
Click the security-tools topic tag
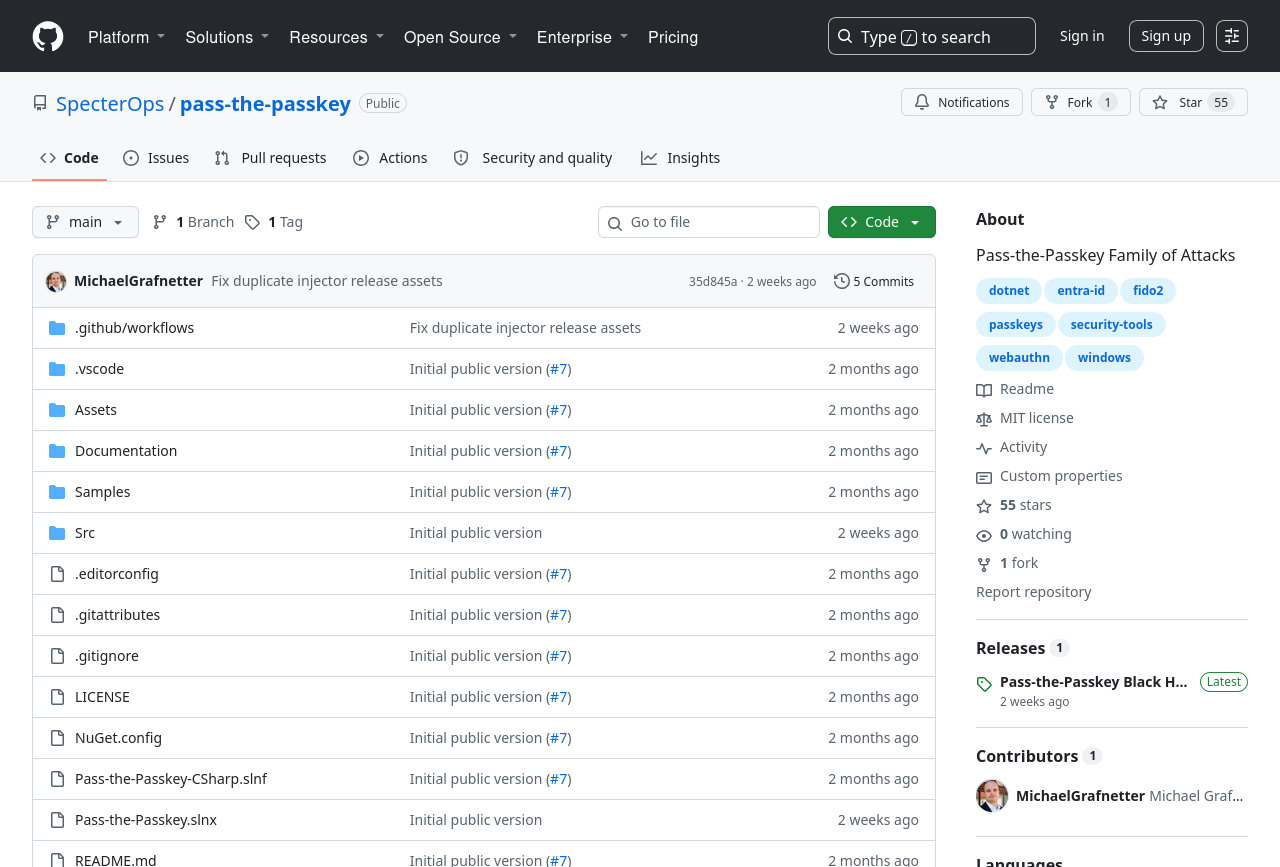tap(1112, 325)
